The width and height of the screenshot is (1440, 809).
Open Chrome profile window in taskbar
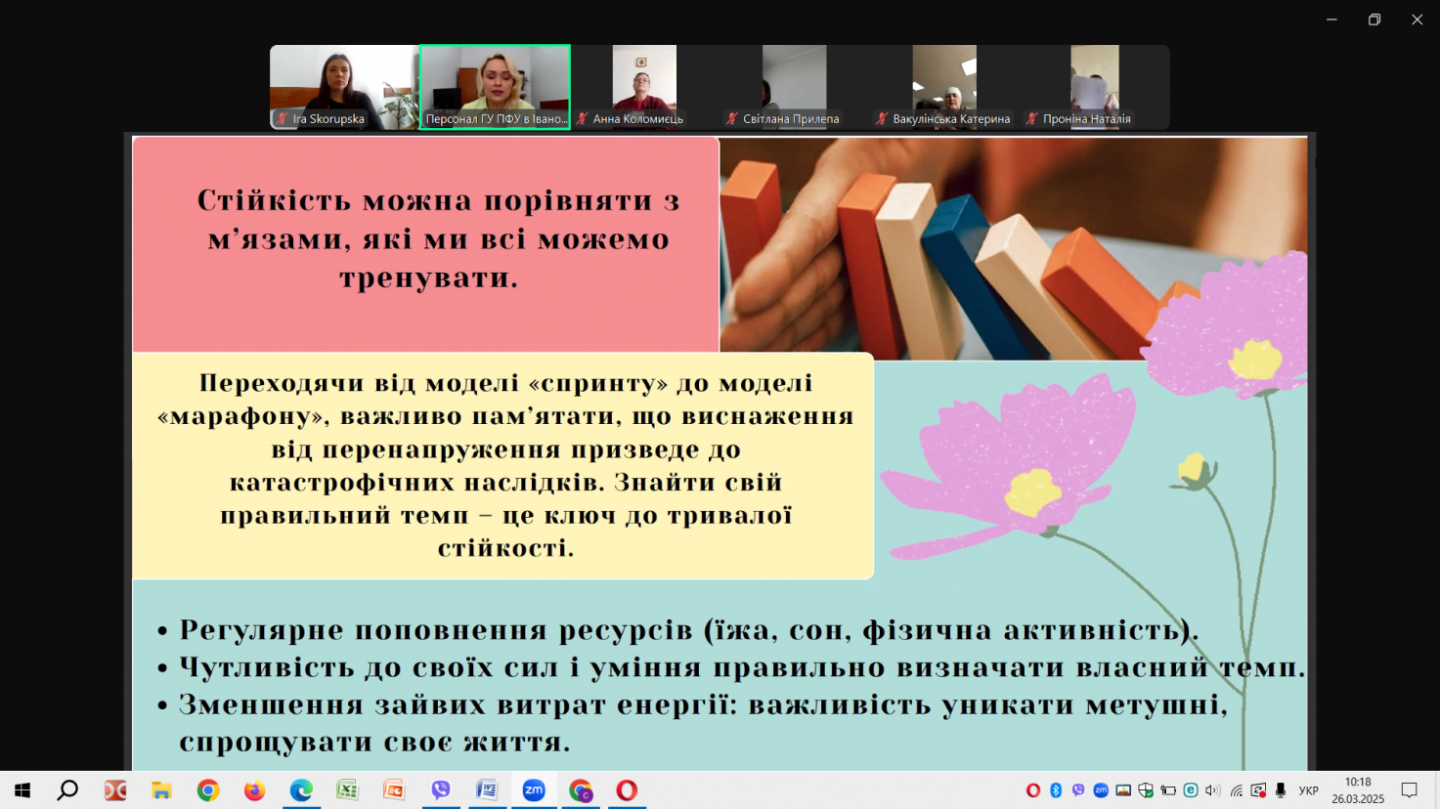coord(580,790)
